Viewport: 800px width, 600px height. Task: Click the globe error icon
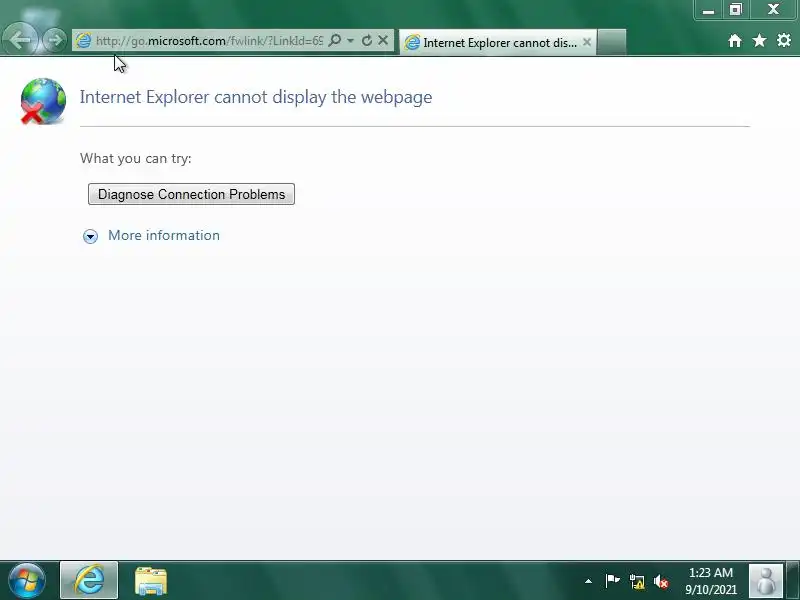[43, 101]
